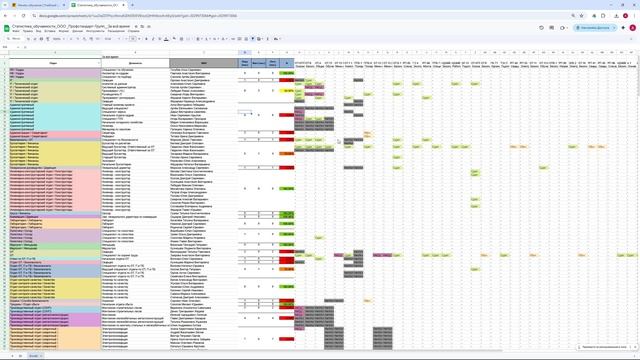Open the filter views dropdown
The height and width of the screenshot is (360, 640).
260,39
